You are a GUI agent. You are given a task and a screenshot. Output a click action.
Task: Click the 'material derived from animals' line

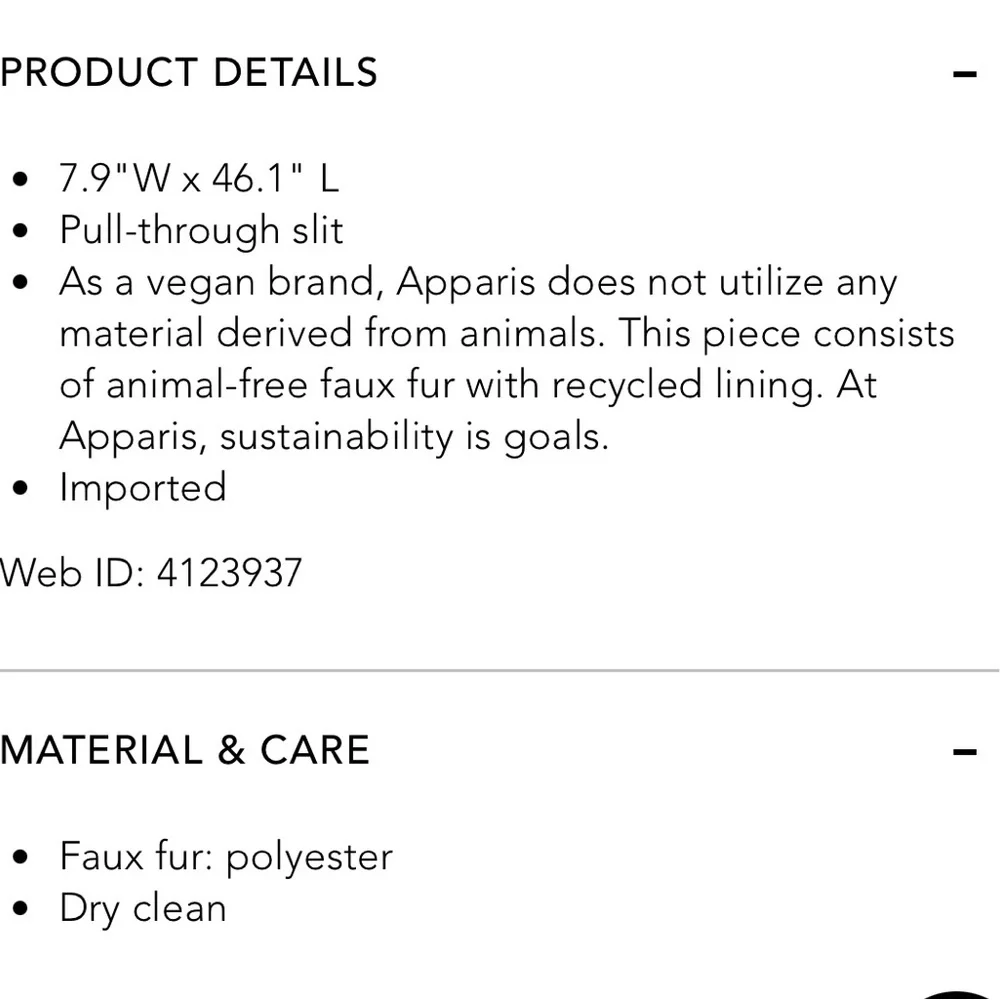(507, 334)
